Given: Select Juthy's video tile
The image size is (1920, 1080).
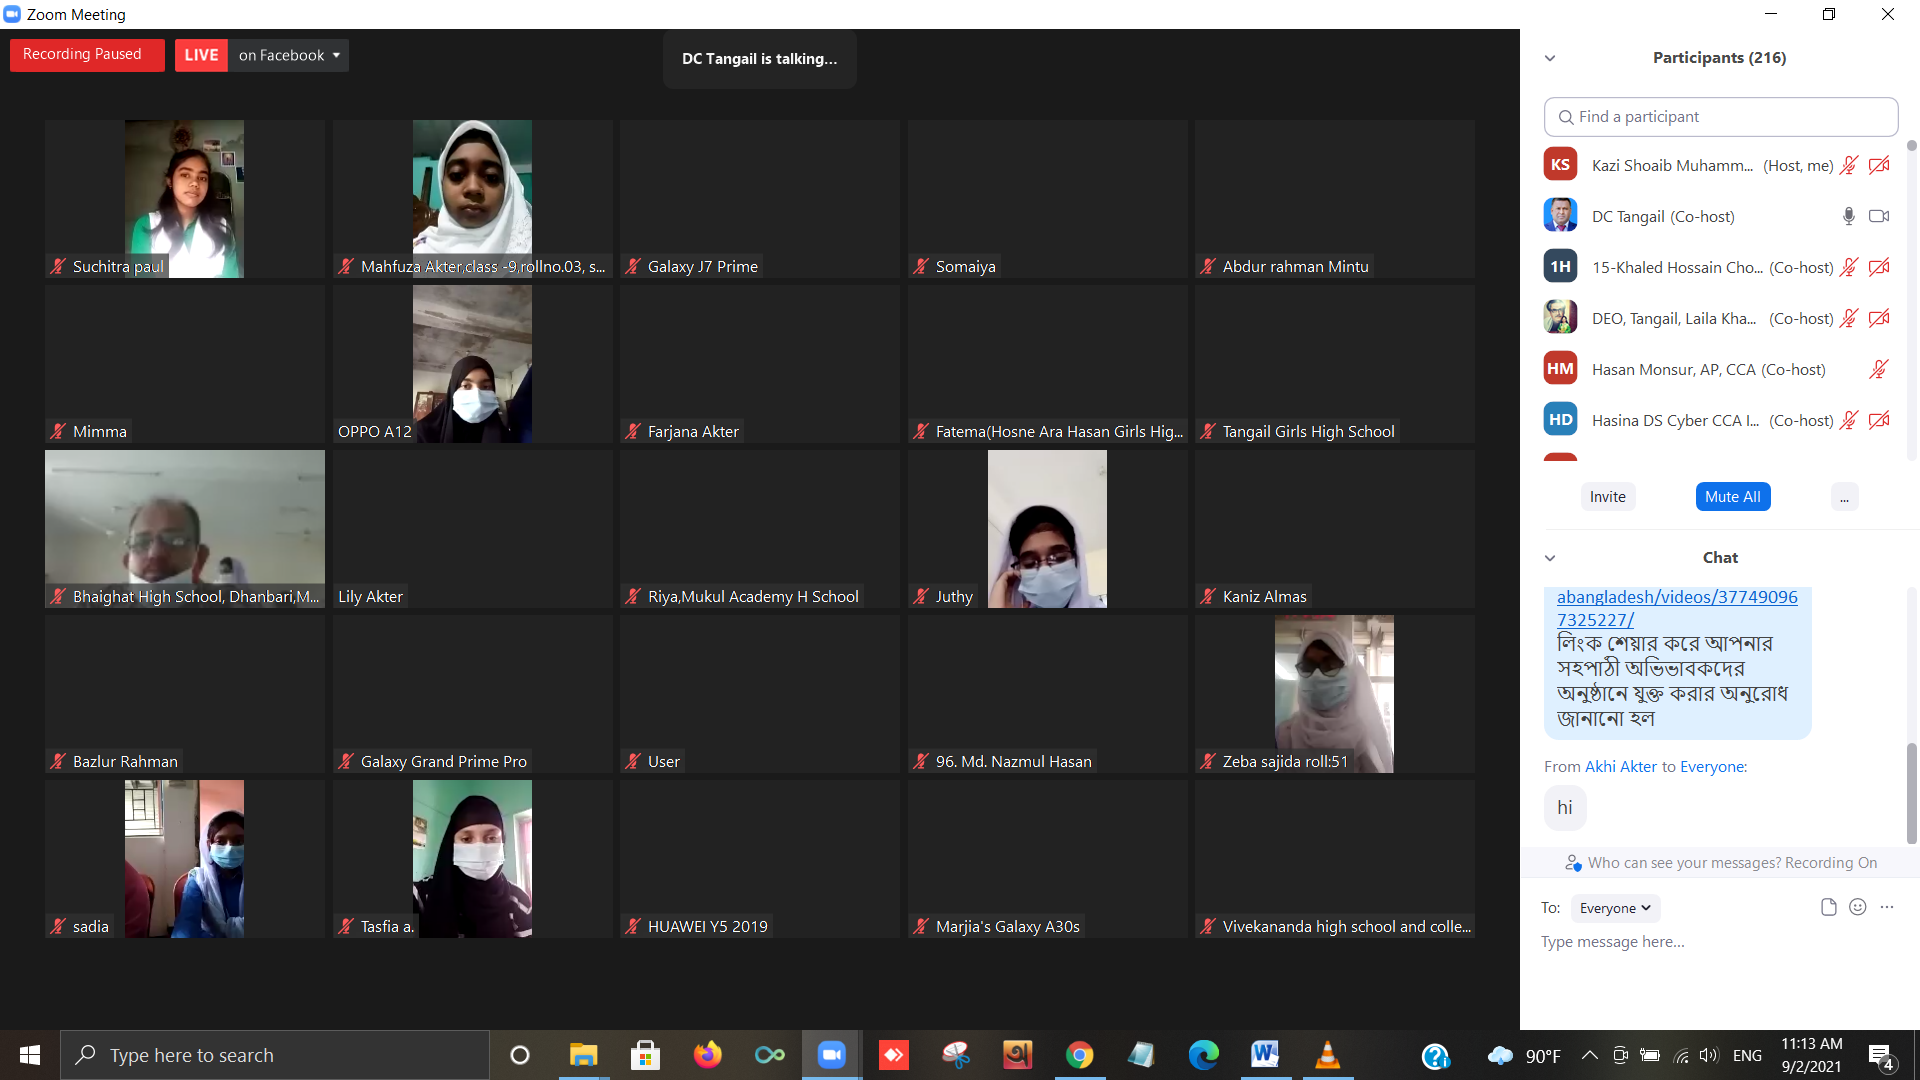Looking at the screenshot, I should pos(1047,529).
